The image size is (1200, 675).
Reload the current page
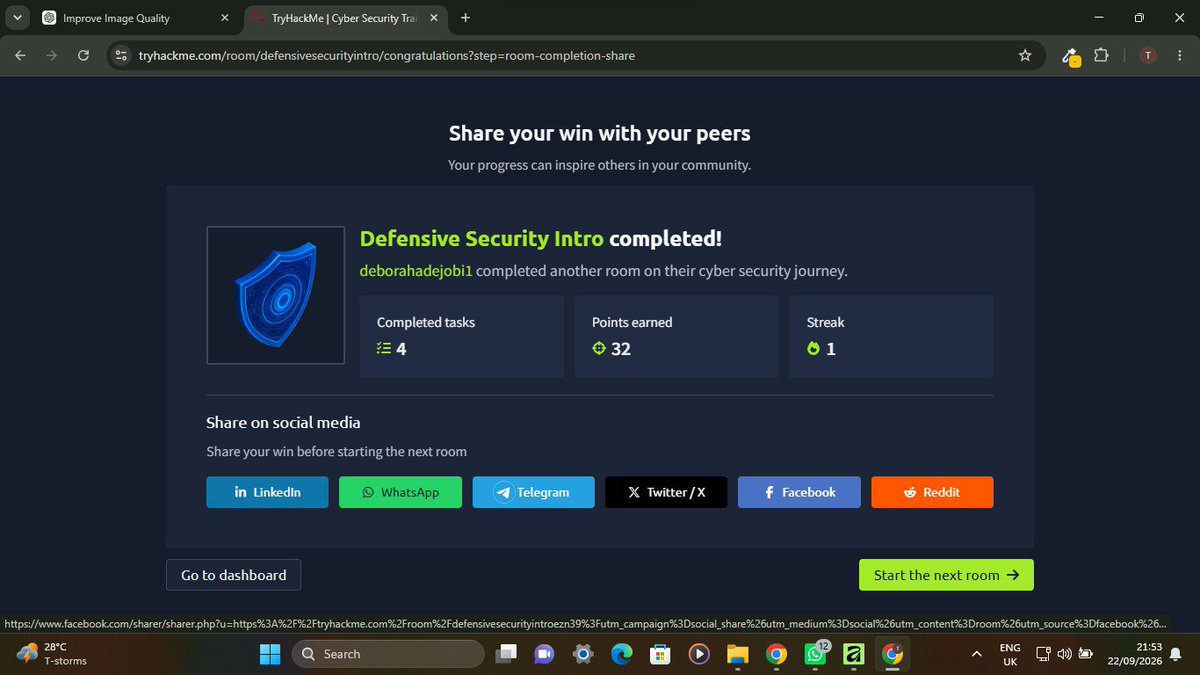click(83, 56)
